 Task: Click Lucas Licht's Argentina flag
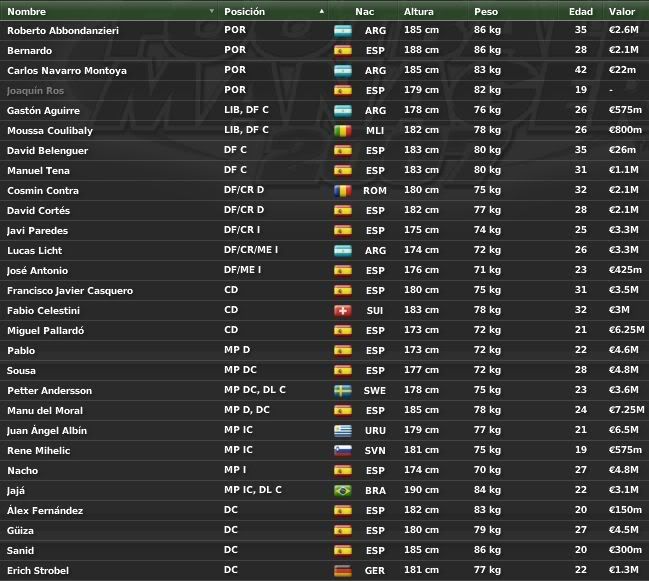343,251
